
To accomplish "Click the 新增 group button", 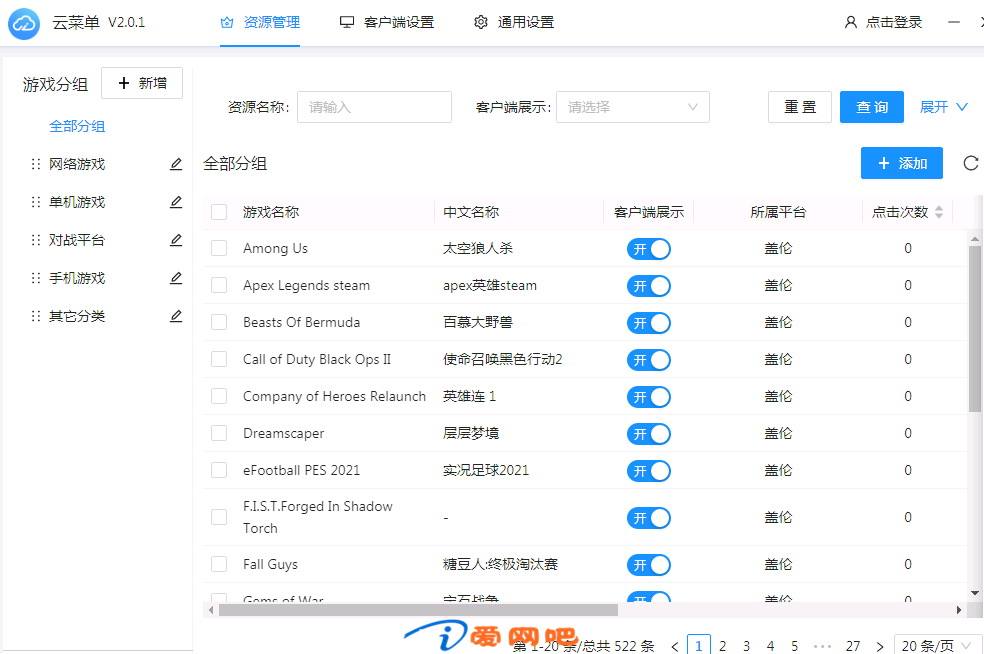I will point(142,83).
